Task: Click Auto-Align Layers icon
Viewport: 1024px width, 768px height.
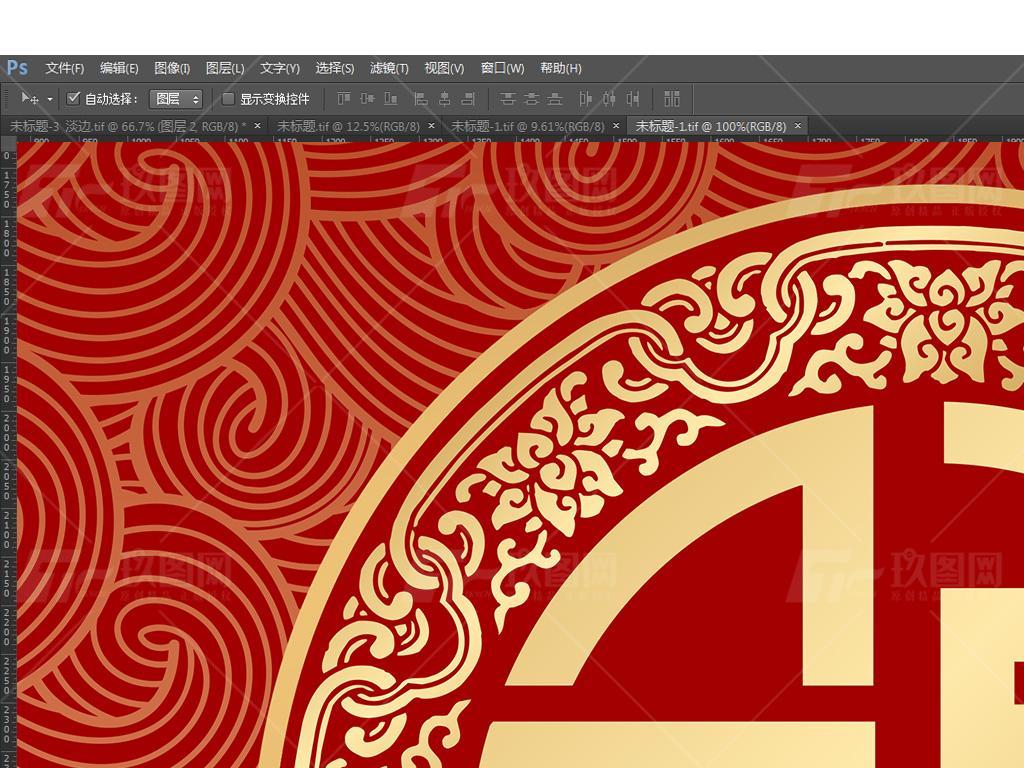Action: pos(672,99)
